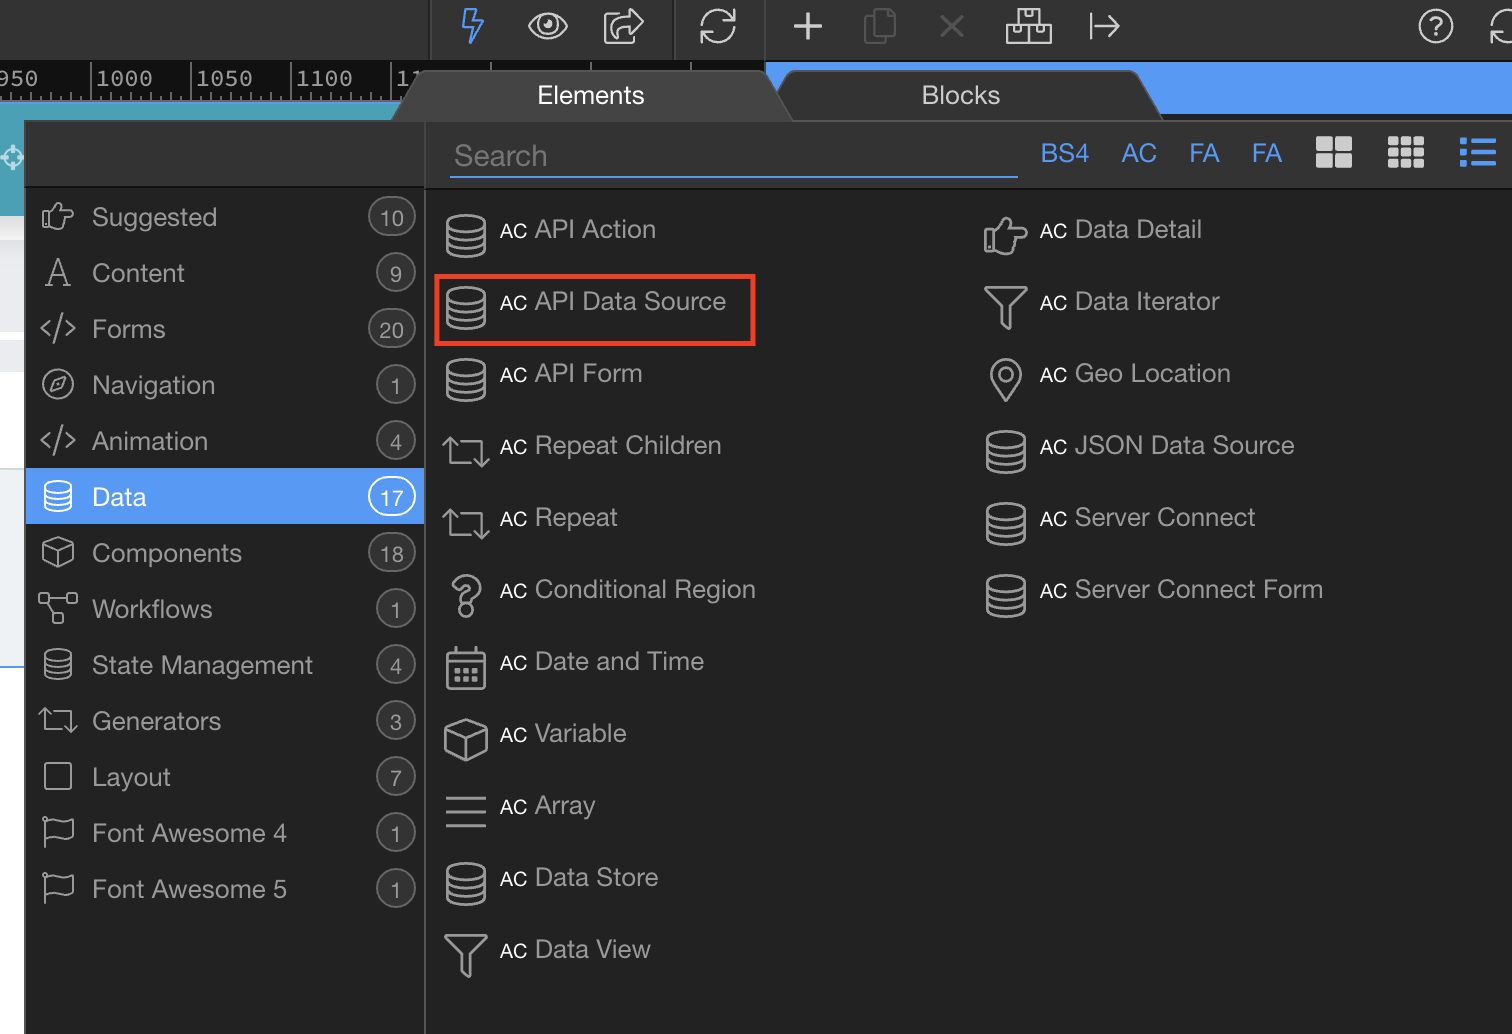Click the plus add icon
This screenshot has height=1034, width=1512.
pos(807,26)
